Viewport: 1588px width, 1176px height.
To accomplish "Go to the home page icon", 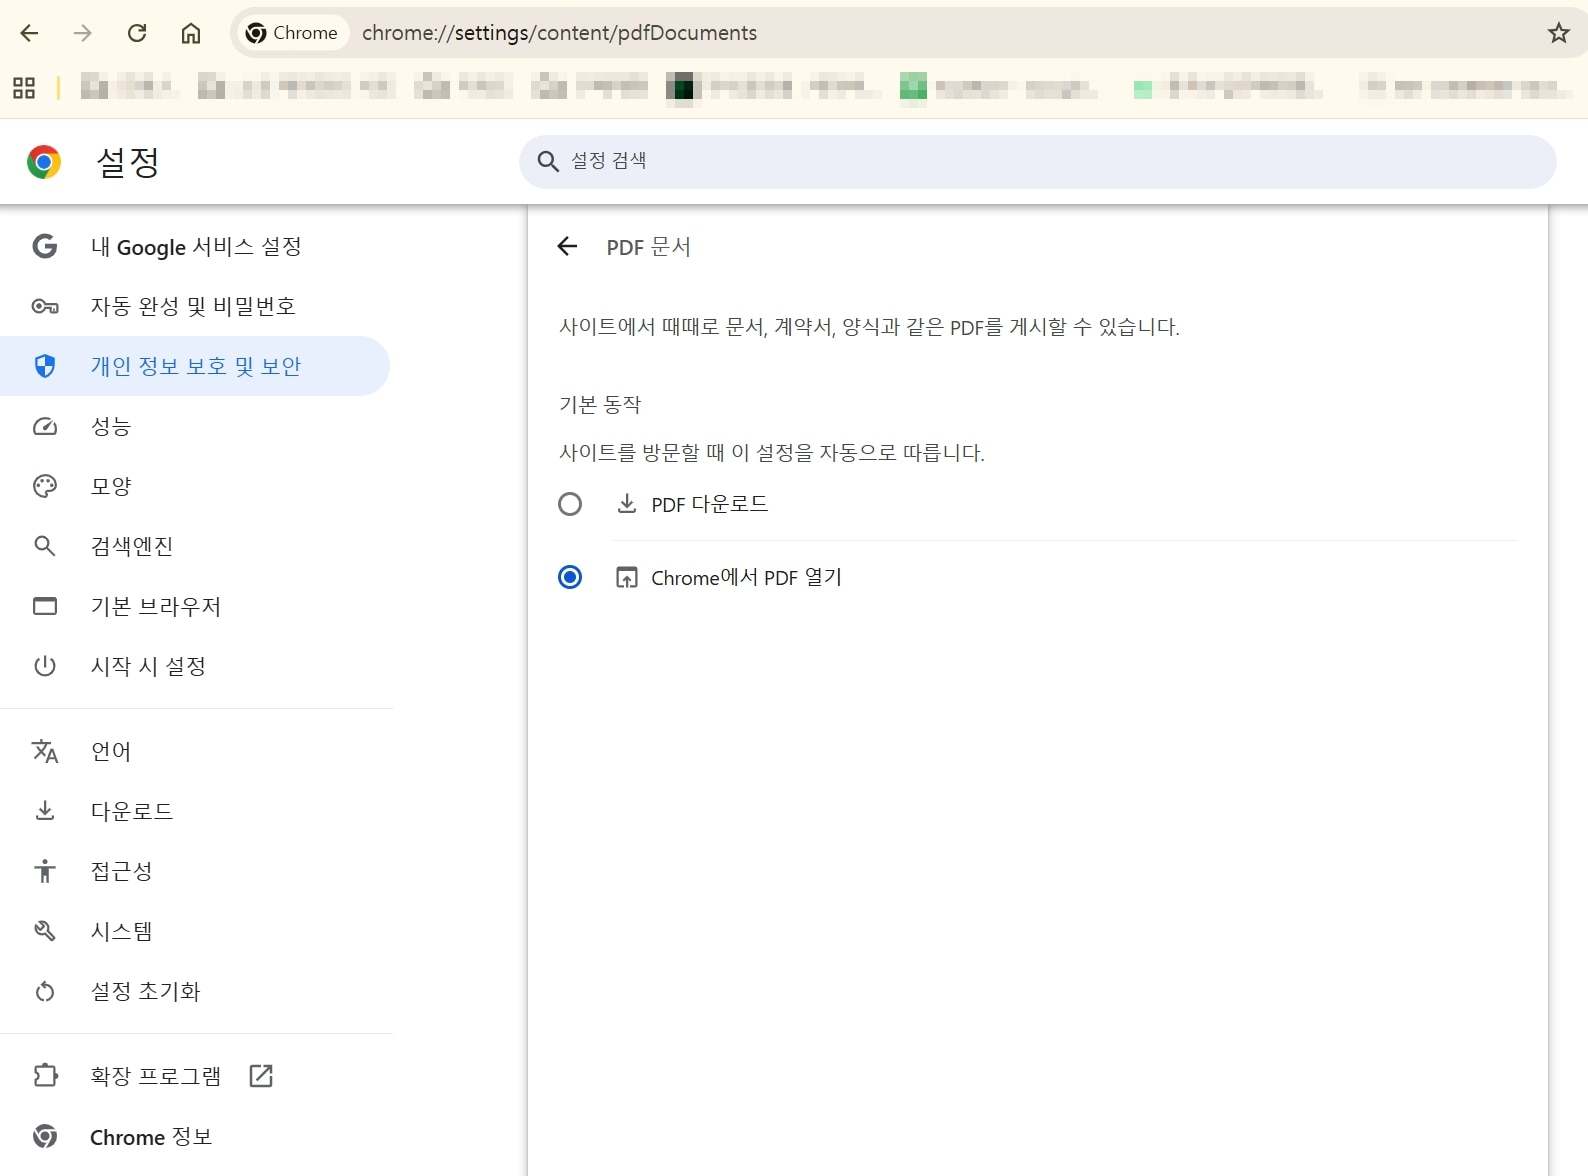I will coord(191,33).
